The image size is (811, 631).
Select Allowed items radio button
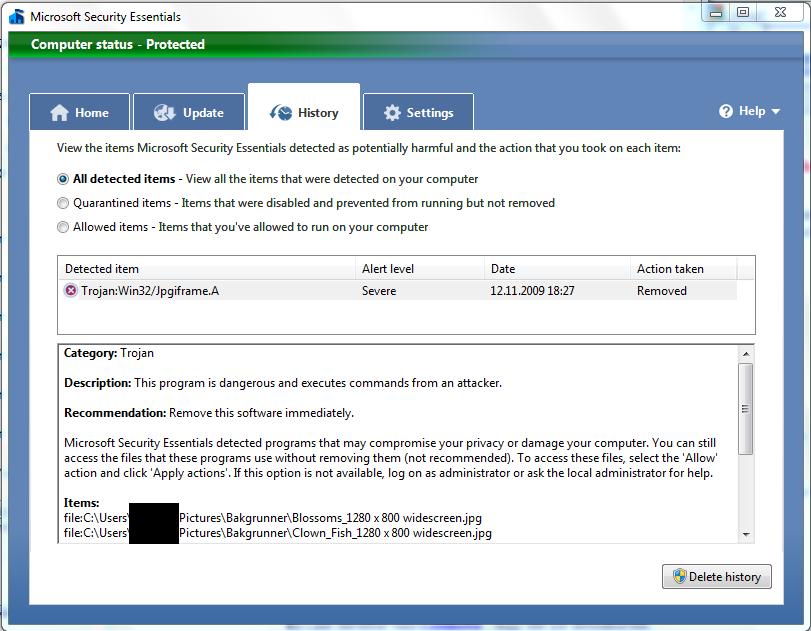click(x=63, y=227)
